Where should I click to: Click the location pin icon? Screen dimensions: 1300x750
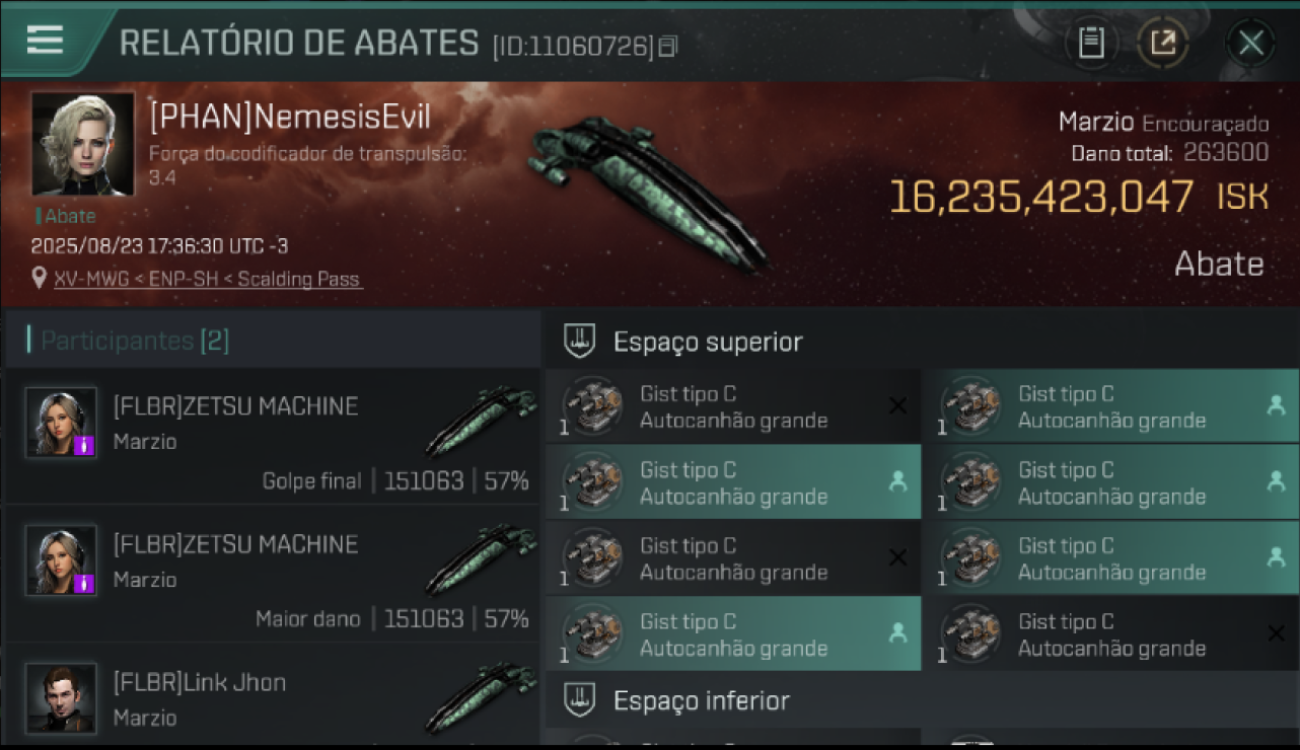(x=39, y=279)
